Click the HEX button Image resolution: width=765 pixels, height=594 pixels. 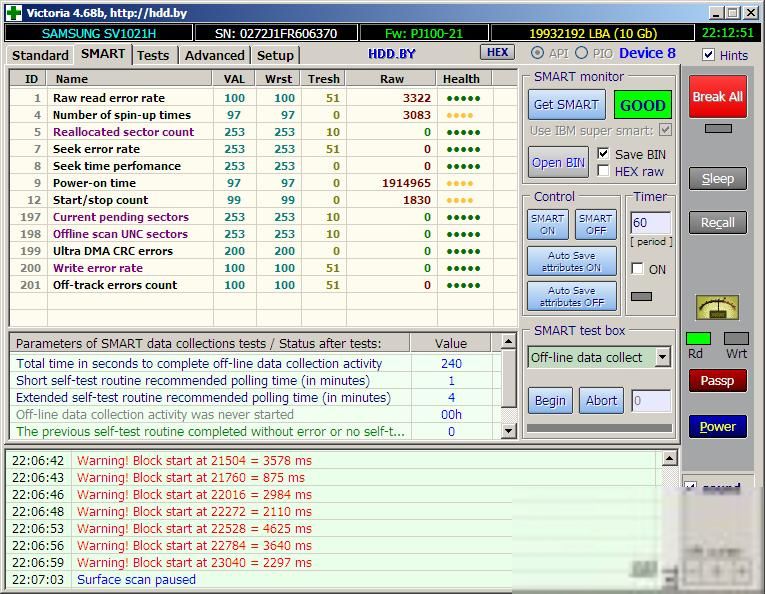point(497,52)
